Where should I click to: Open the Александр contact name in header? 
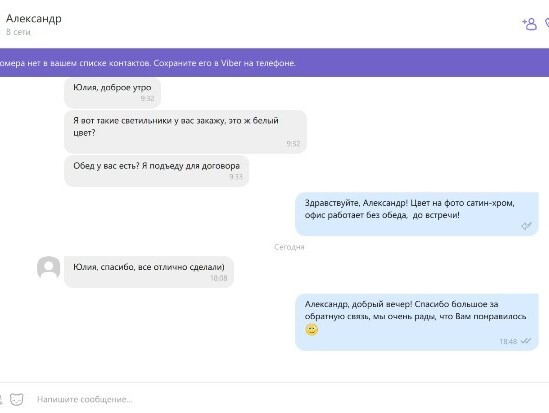34,19
